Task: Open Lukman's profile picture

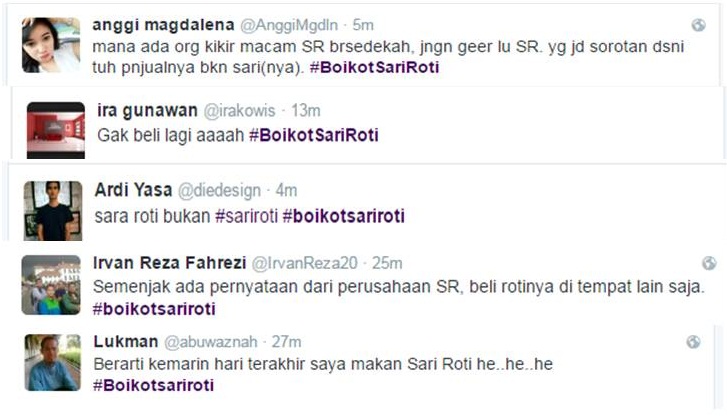Action: (x=53, y=362)
